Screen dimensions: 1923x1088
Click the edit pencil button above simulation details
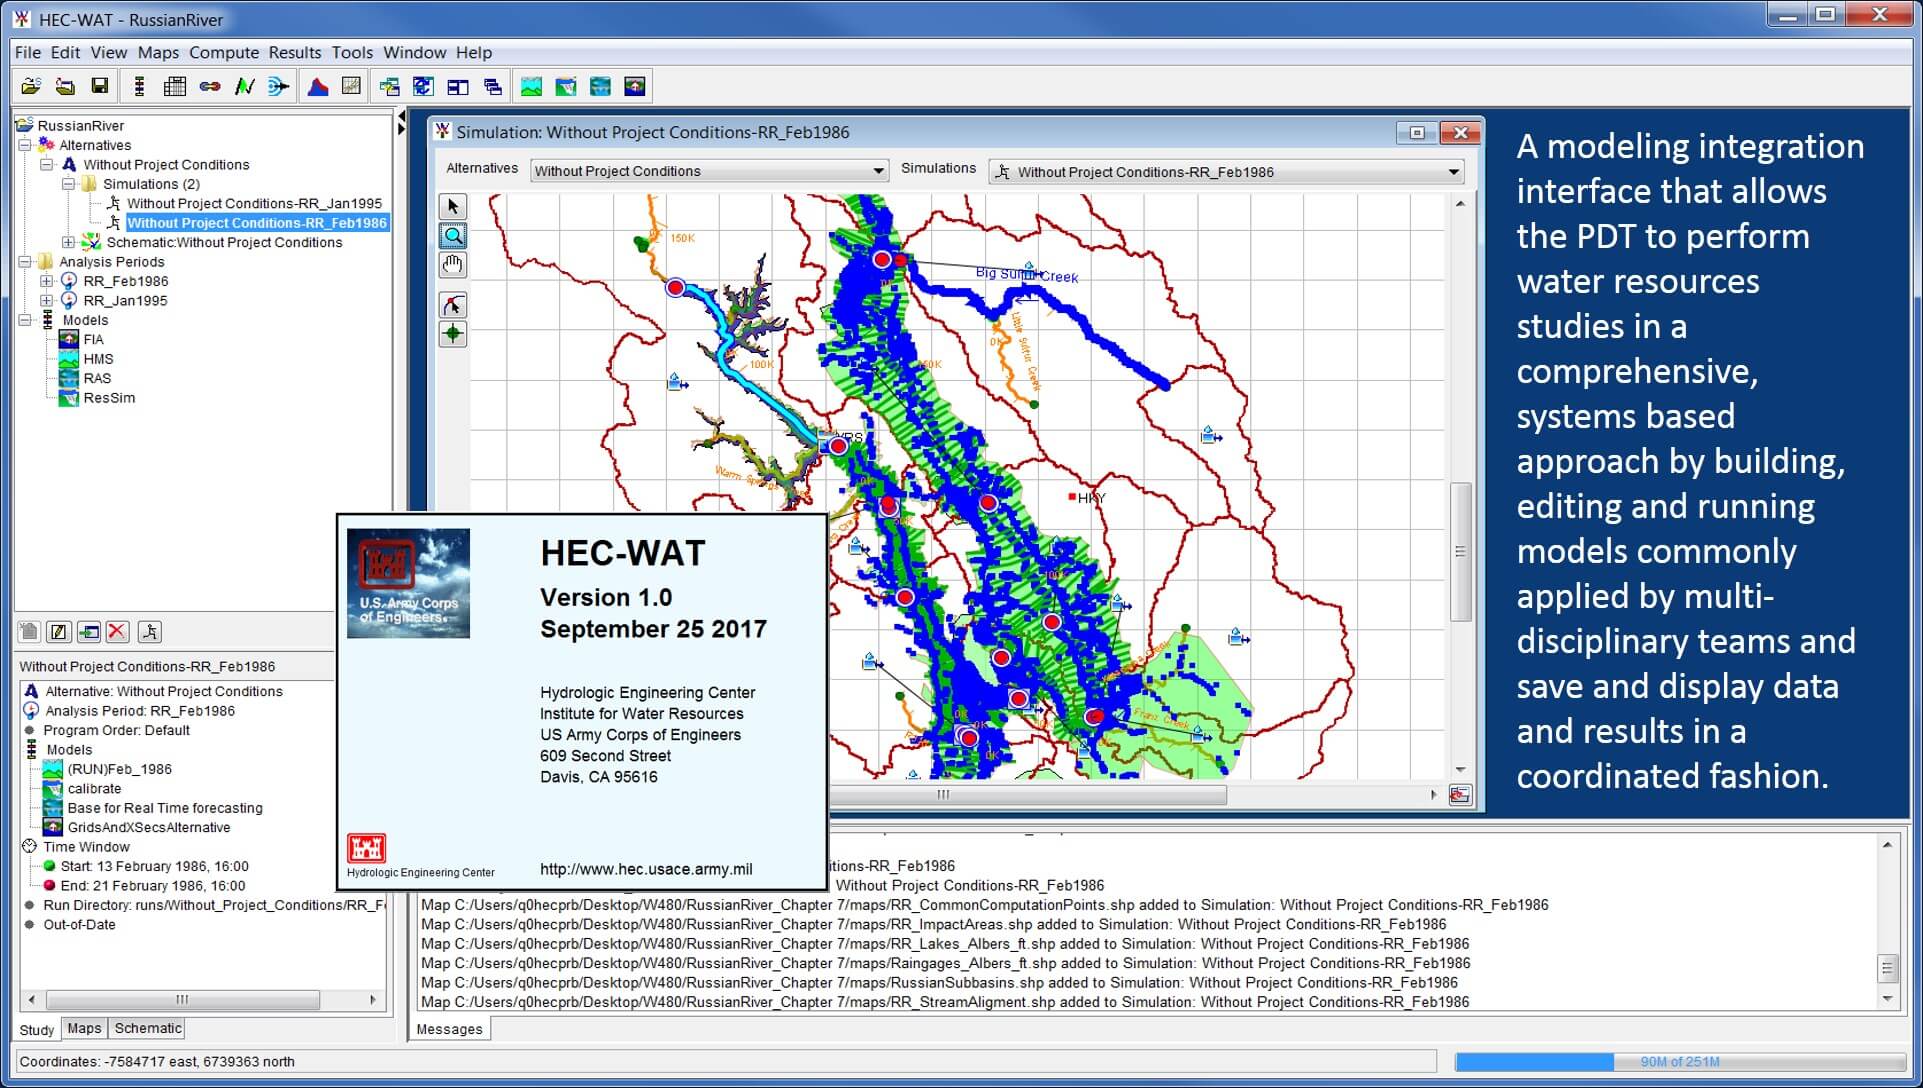click(x=59, y=632)
